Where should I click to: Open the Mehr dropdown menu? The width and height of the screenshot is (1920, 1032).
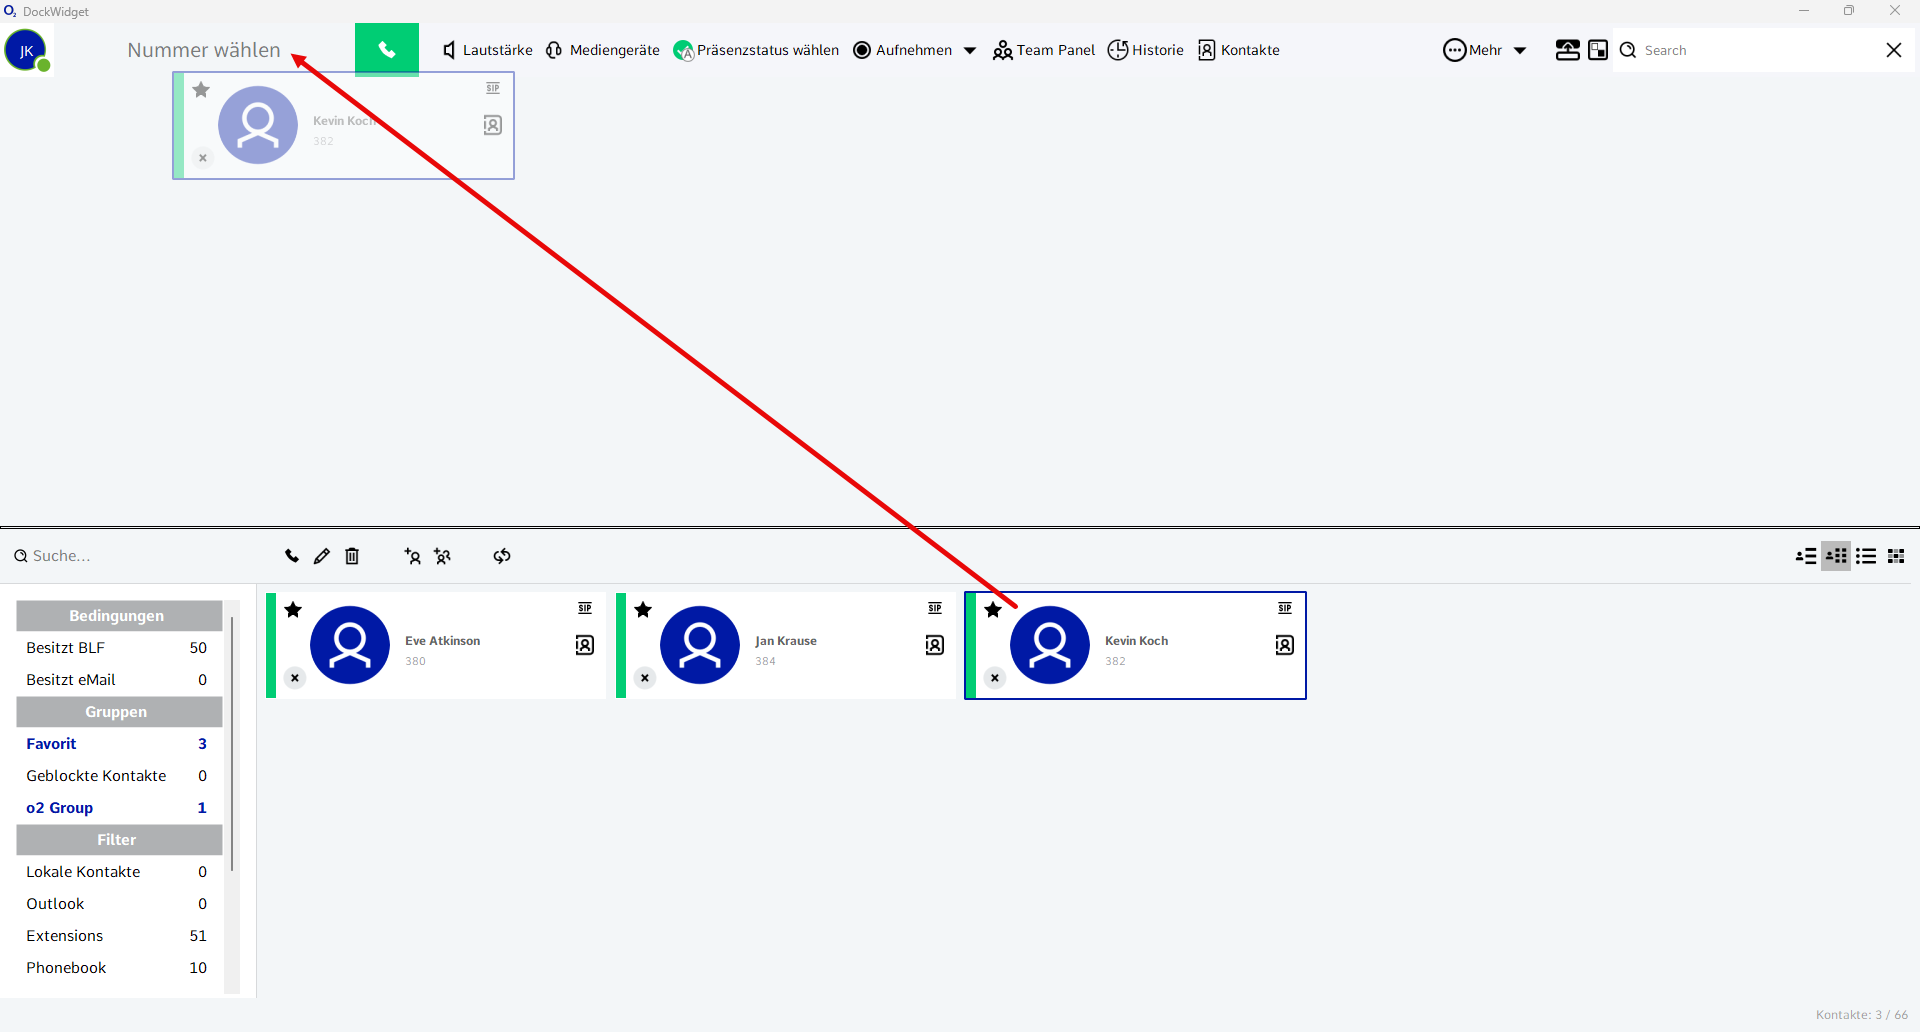click(x=1485, y=50)
